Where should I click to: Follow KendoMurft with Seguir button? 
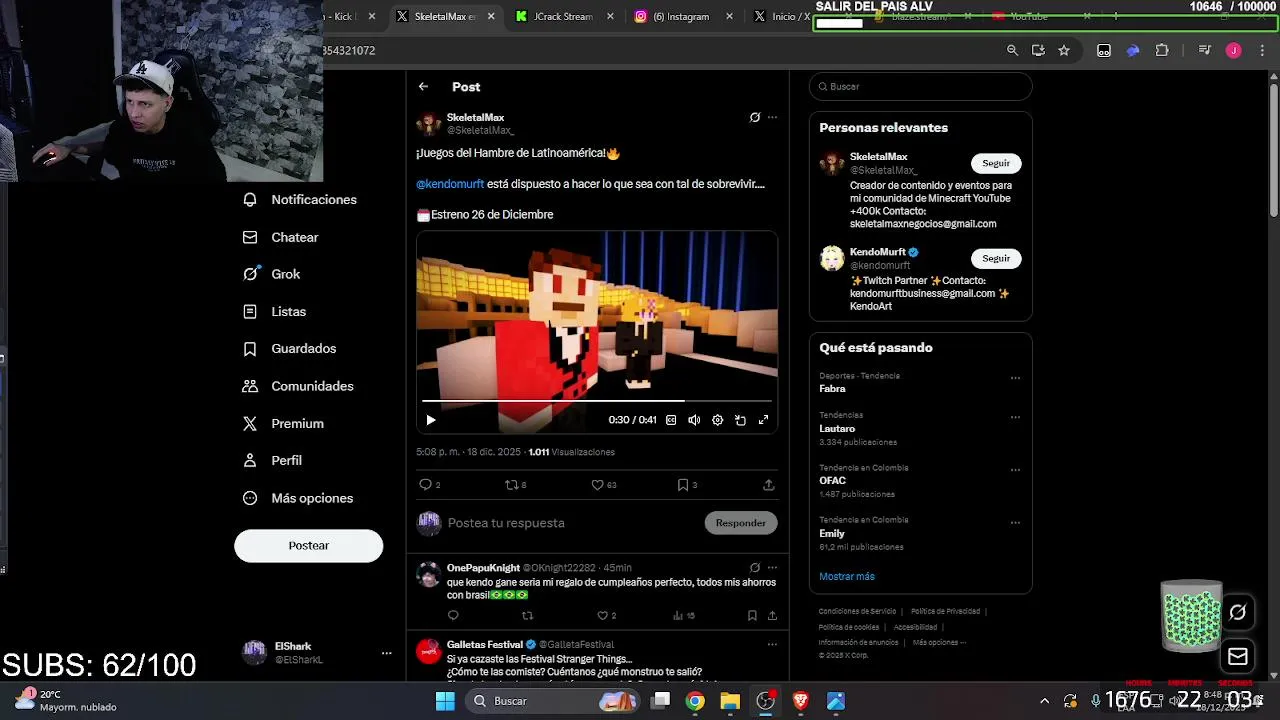click(996, 258)
